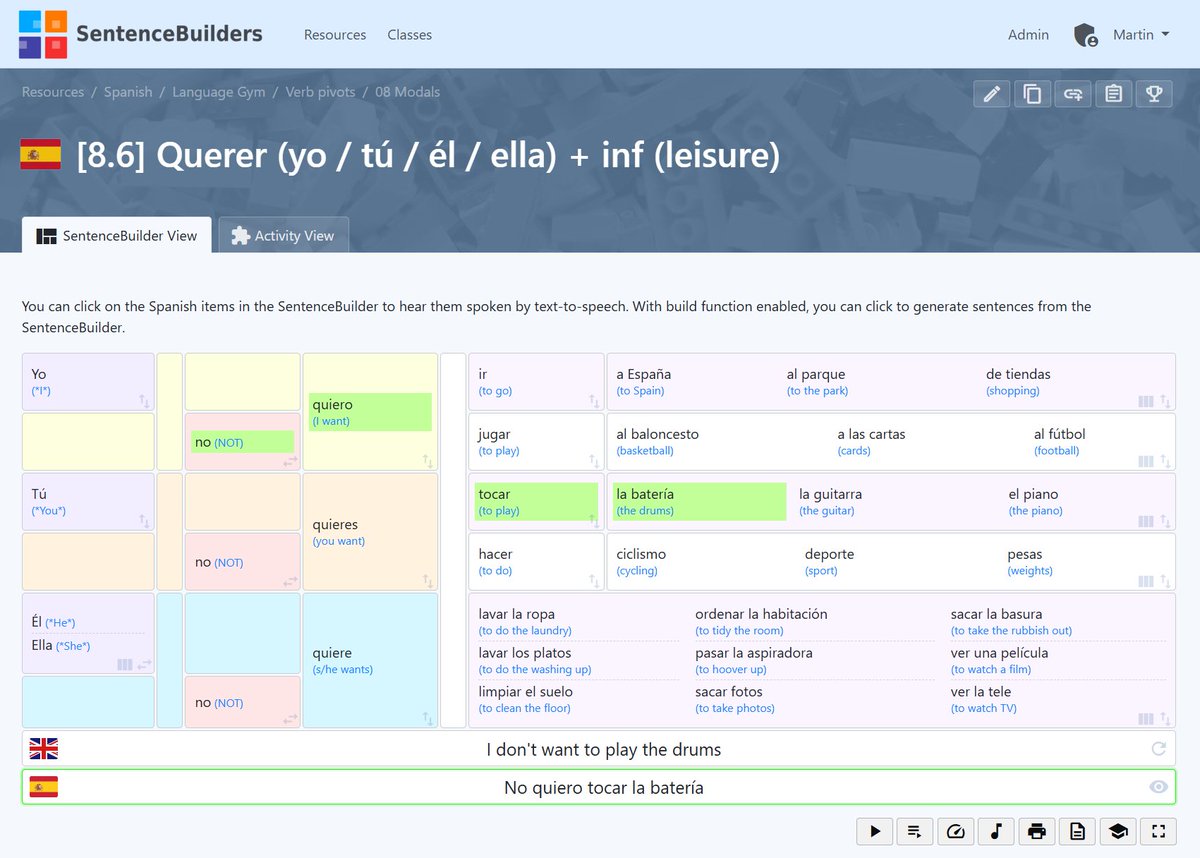Go to the Spanish breadcrumb link

[x=128, y=91]
